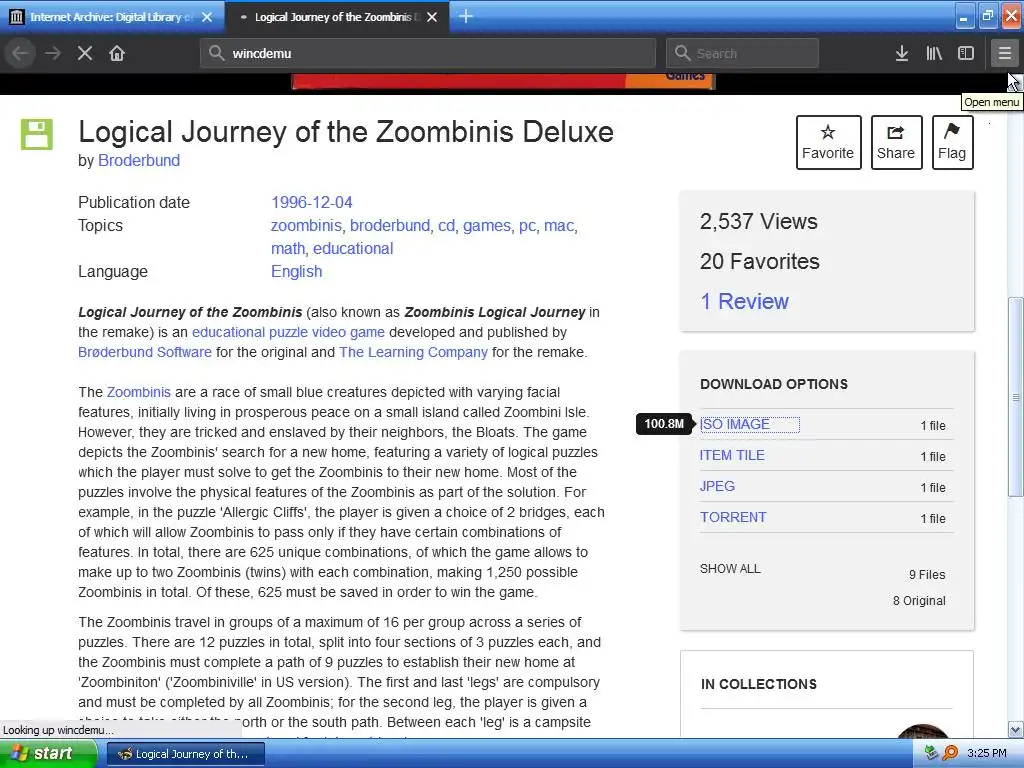Open the ITEM TILE download option
The height and width of the screenshot is (768, 1024).
[x=732, y=455]
